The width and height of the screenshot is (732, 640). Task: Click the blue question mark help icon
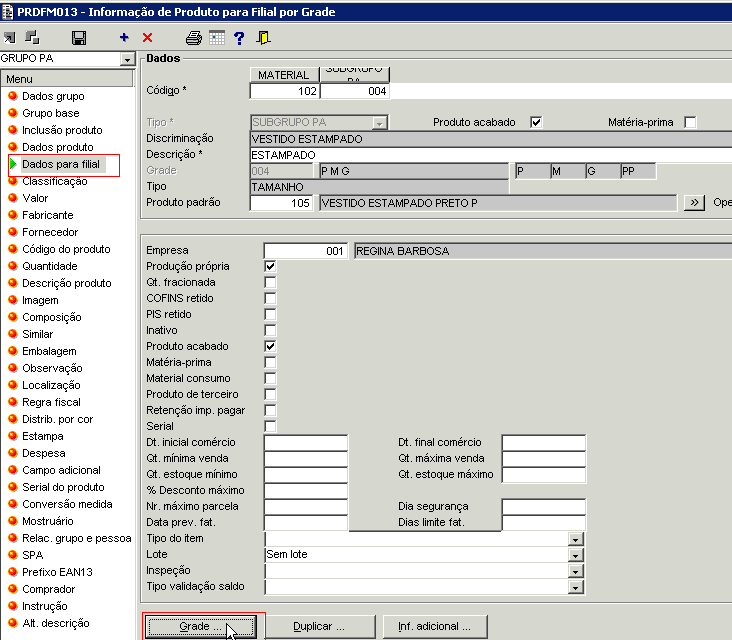[239, 38]
